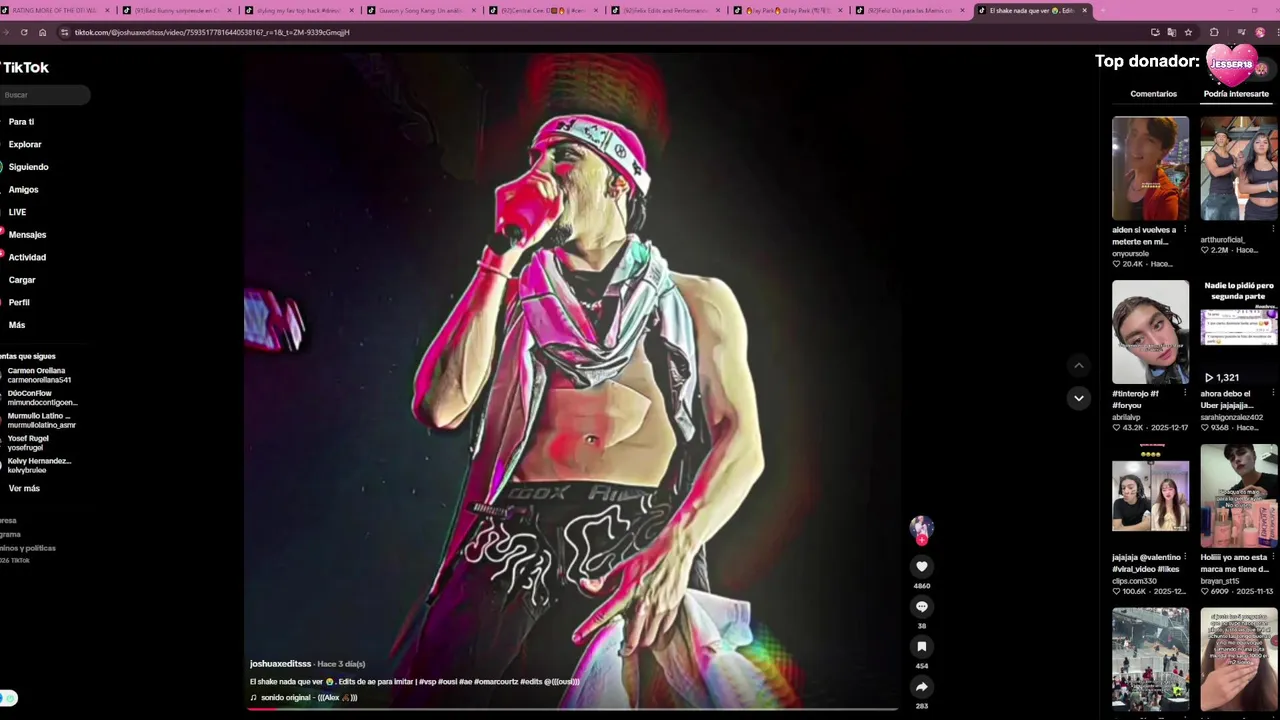
Task: Open 'jajajaja @valentino' video thumbnail
Action: point(1150,496)
